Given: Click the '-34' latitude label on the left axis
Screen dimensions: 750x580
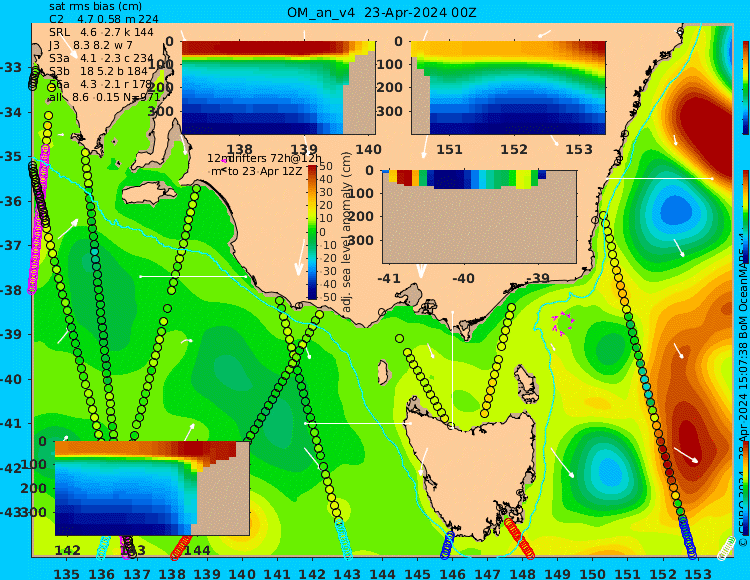Looking at the screenshot, I should pos(11,112).
